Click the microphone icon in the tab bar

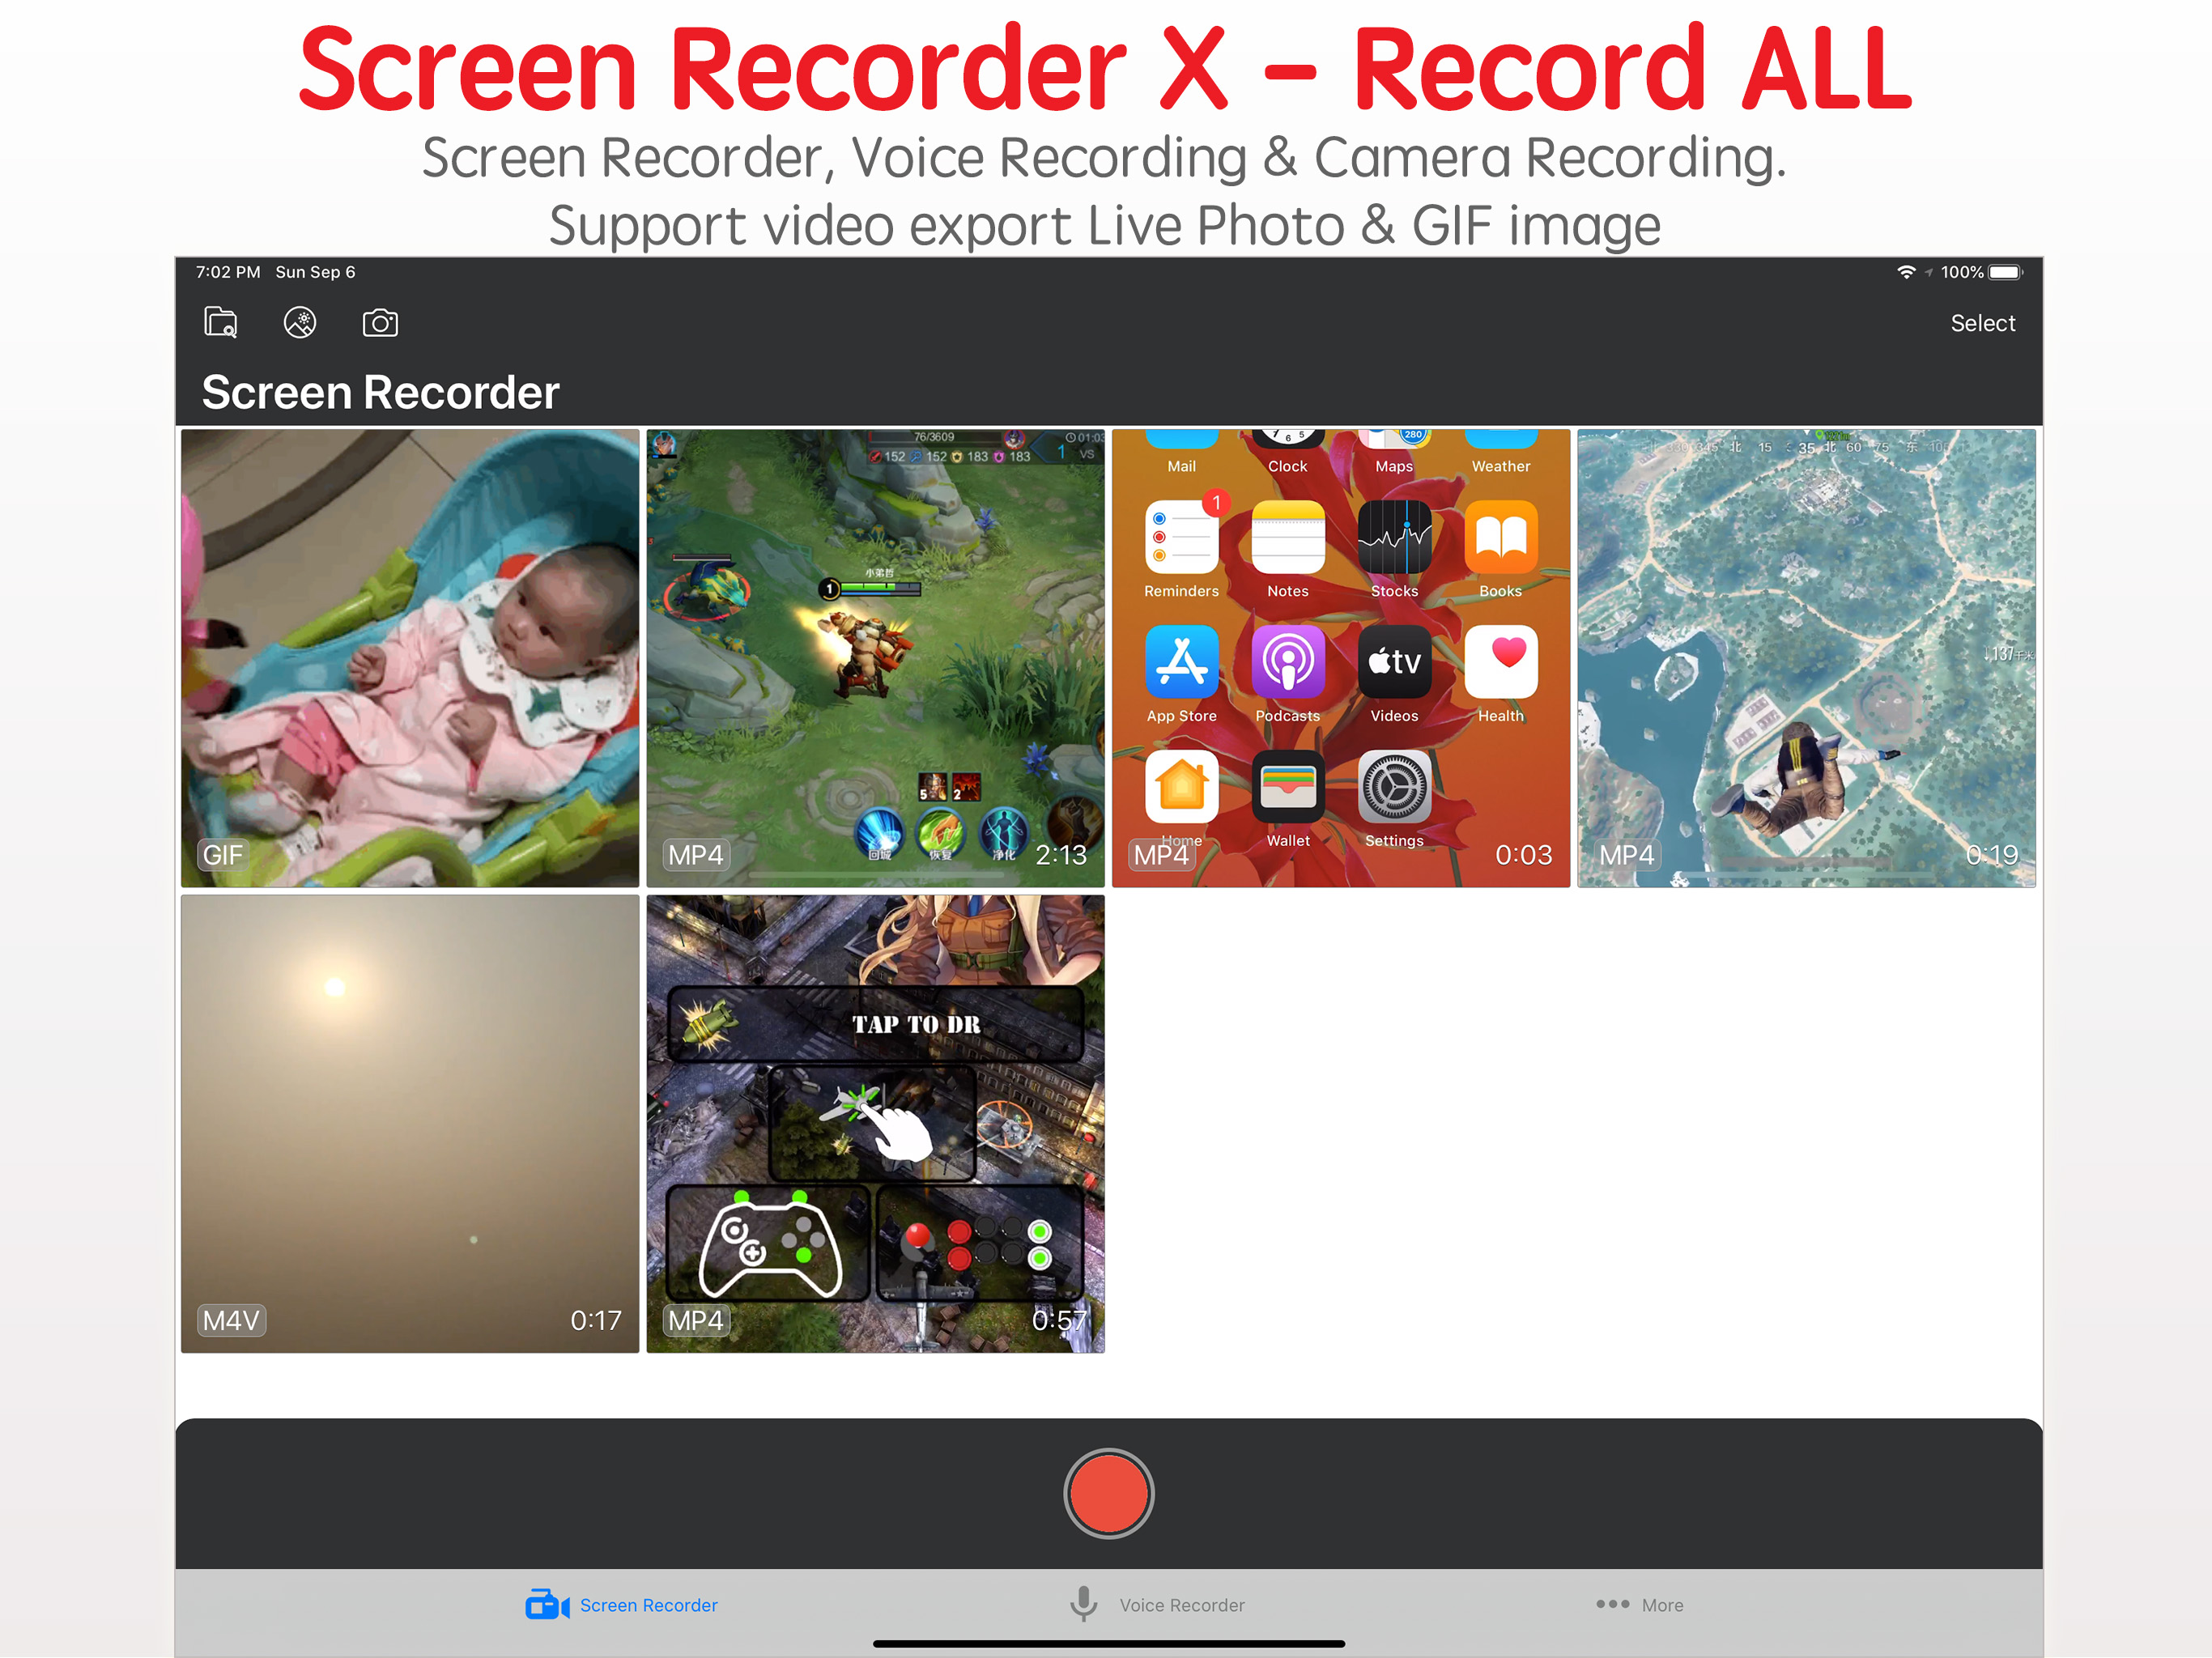1083,1603
